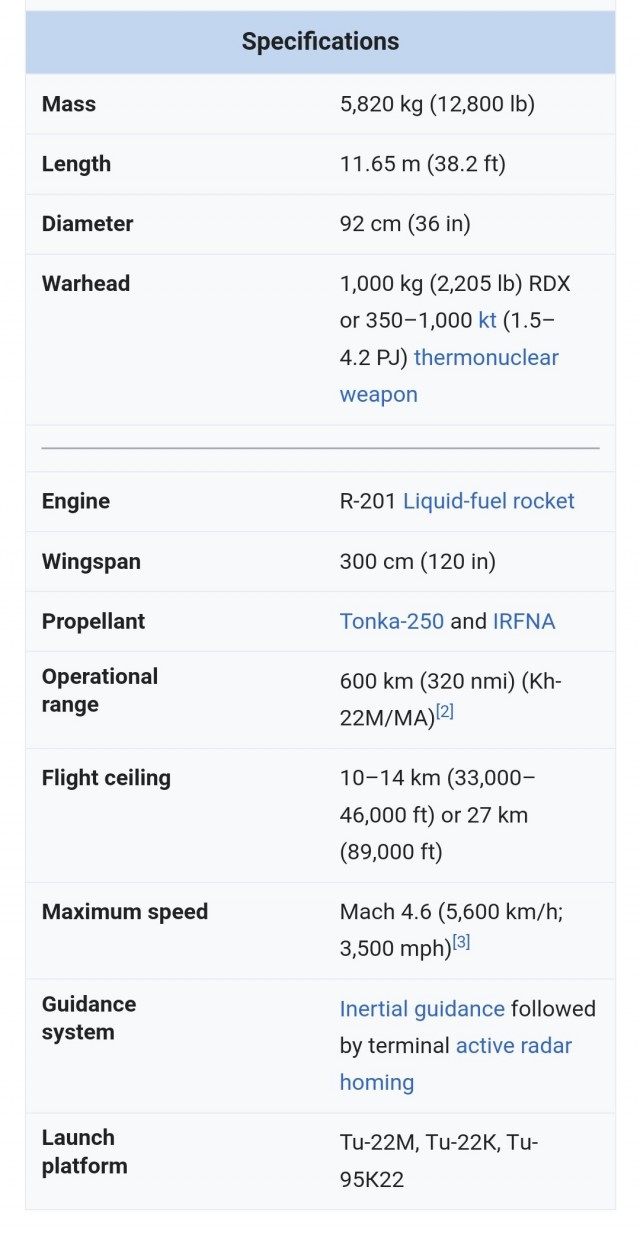Open the IRFNA link
This screenshot has width=640, height=1238.
pyautogui.click(x=524, y=621)
